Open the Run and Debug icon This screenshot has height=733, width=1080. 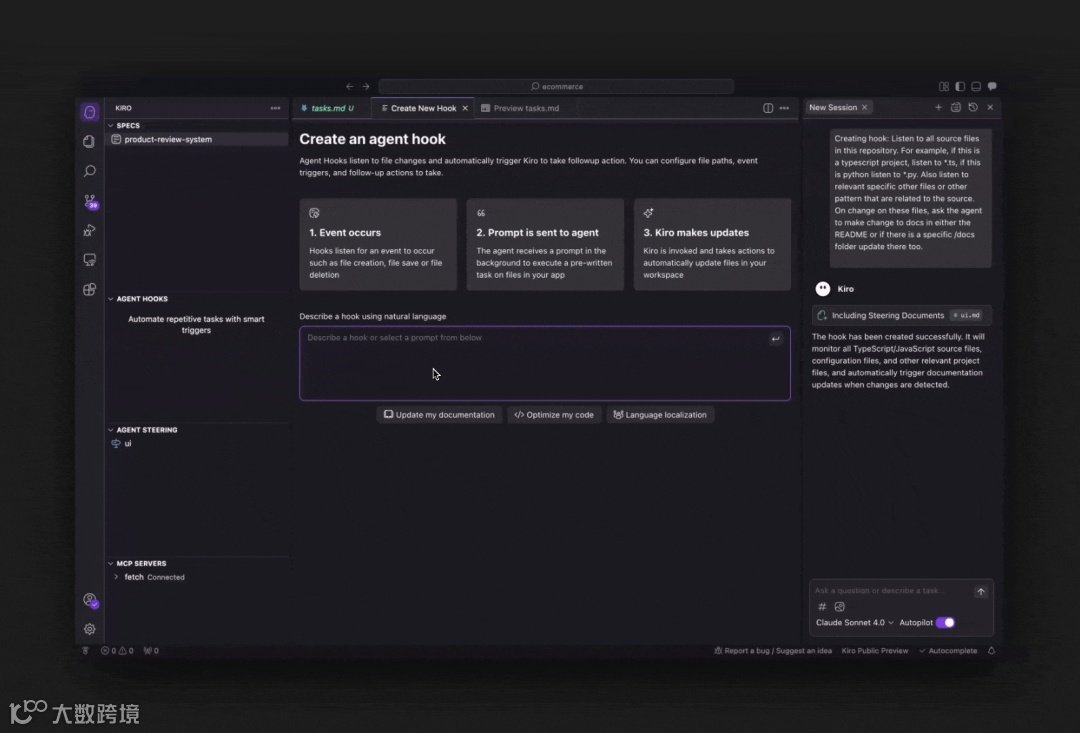pos(90,230)
